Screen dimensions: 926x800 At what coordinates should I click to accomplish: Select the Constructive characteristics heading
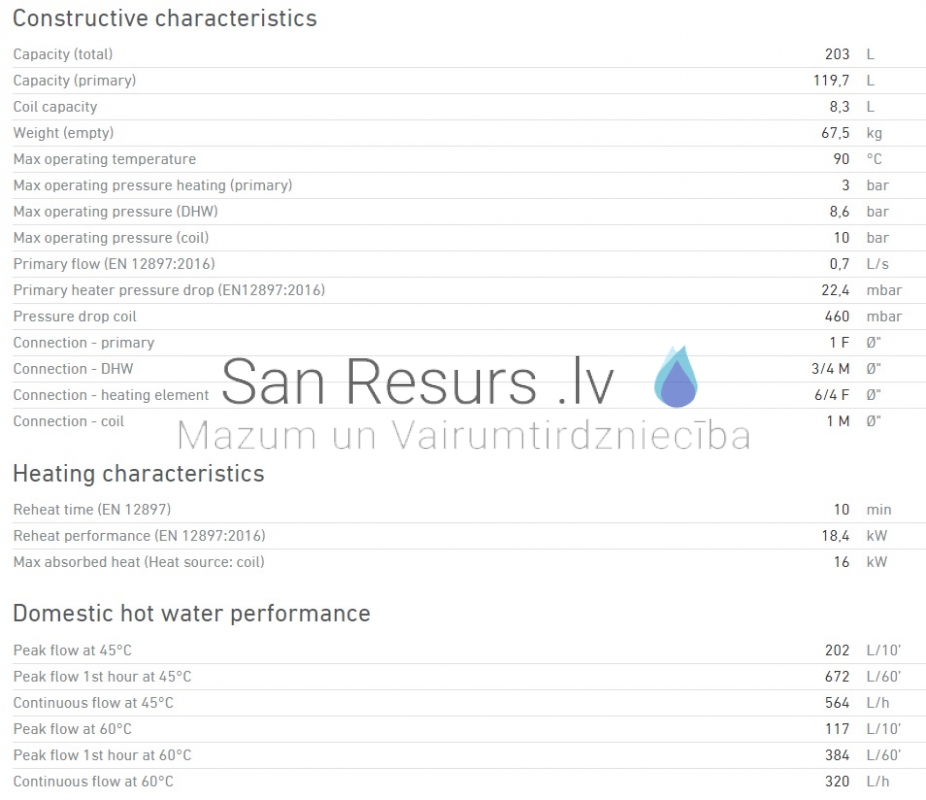click(165, 18)
